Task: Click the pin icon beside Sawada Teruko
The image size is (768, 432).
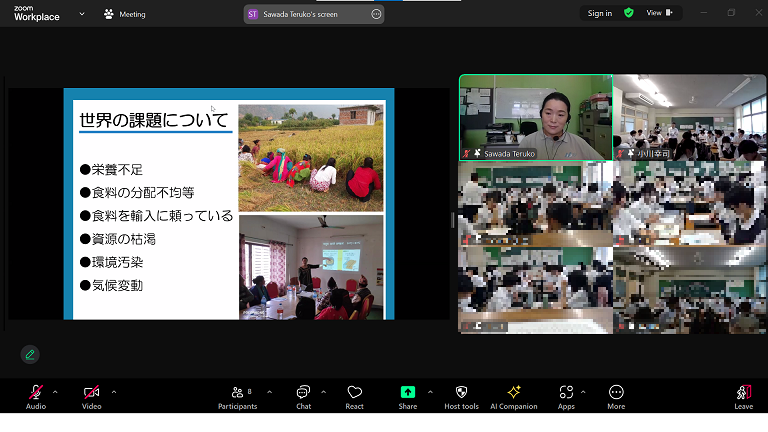Action: pyautogui.click(x=477, y=153)
